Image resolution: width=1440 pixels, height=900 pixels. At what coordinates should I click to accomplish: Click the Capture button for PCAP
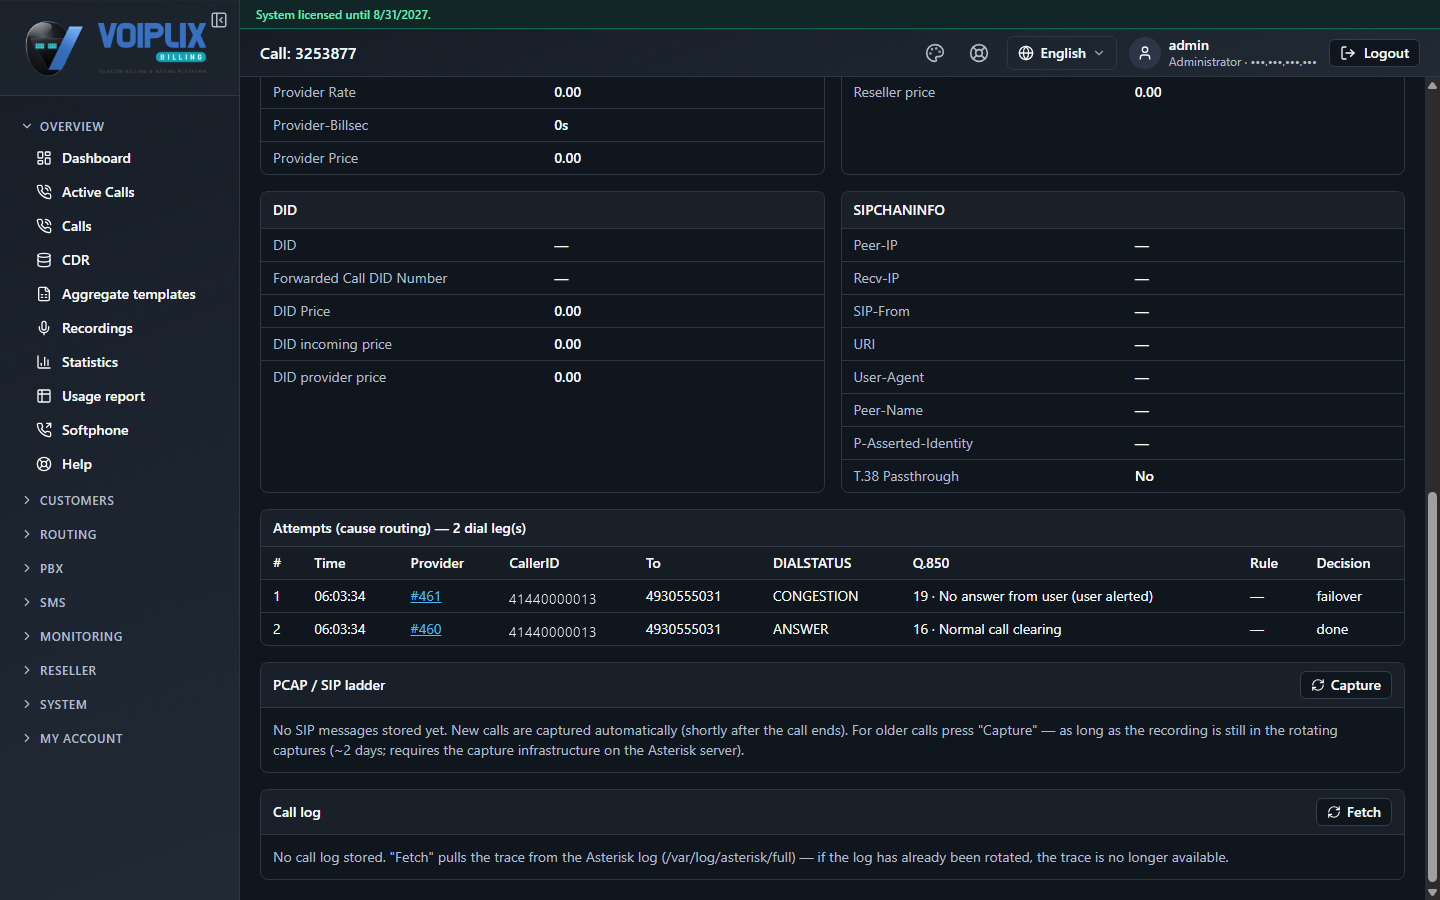1345,685
